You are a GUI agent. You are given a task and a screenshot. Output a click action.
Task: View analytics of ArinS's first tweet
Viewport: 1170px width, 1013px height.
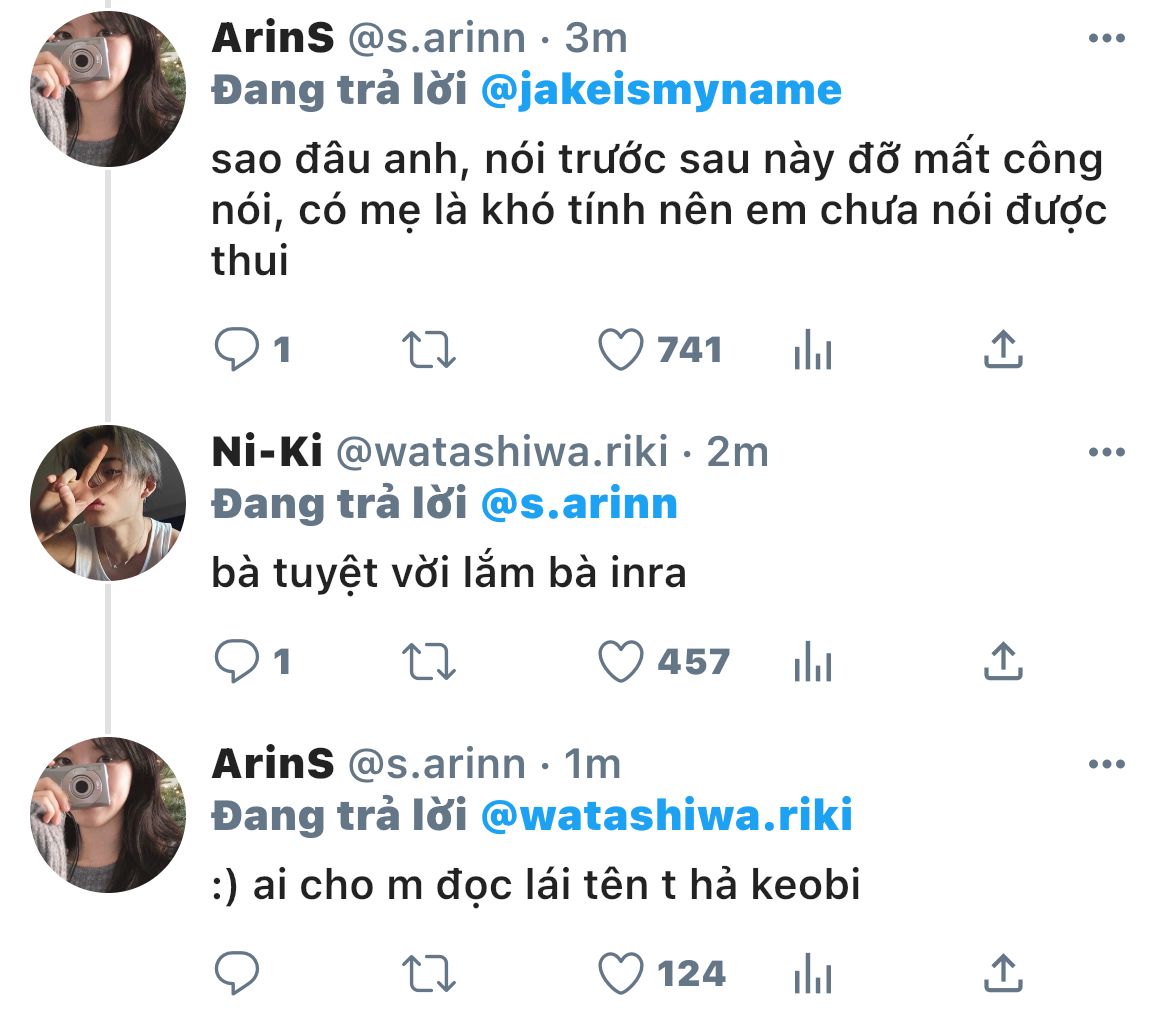coord(812,350)
